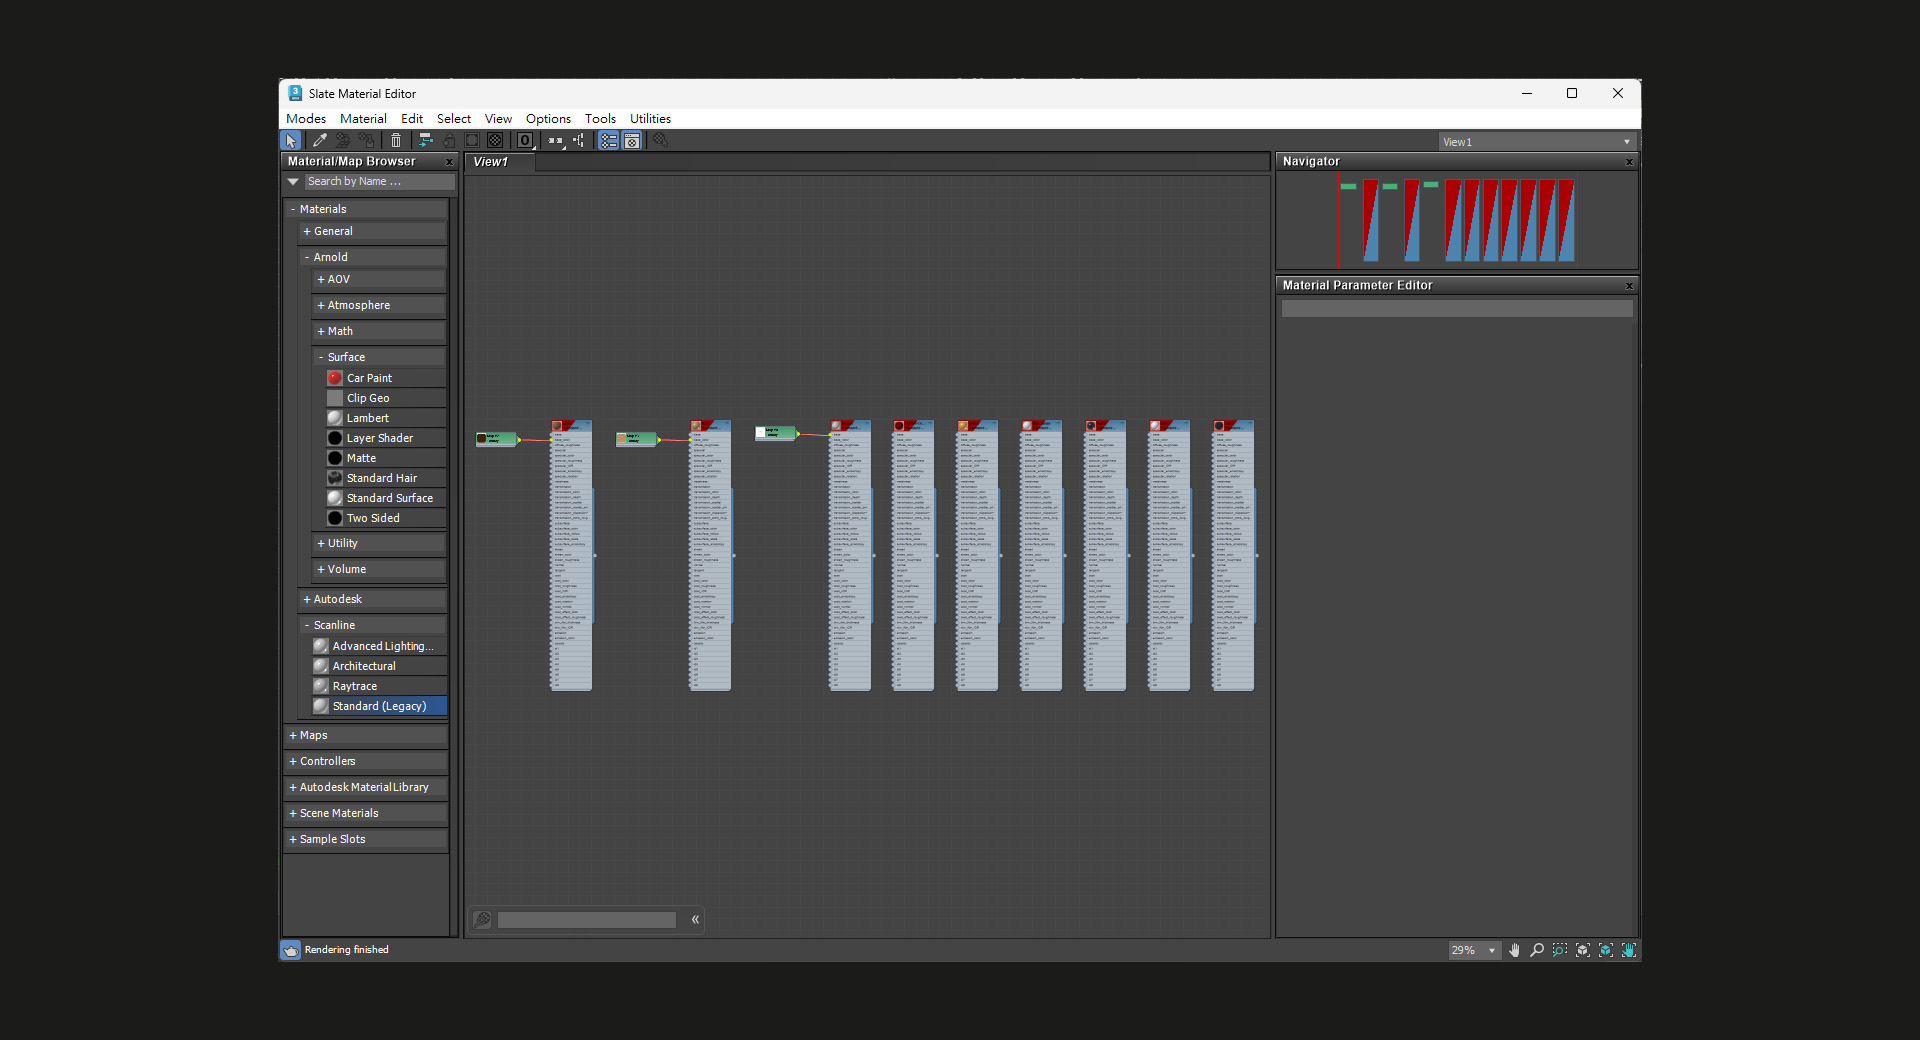Expand the Controllers group

point(366,761)
